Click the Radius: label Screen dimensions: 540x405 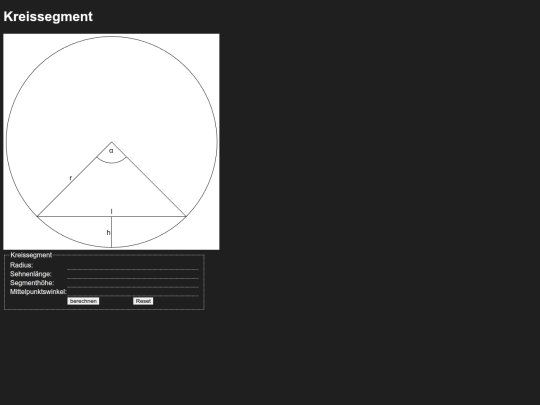pos(21,265)
